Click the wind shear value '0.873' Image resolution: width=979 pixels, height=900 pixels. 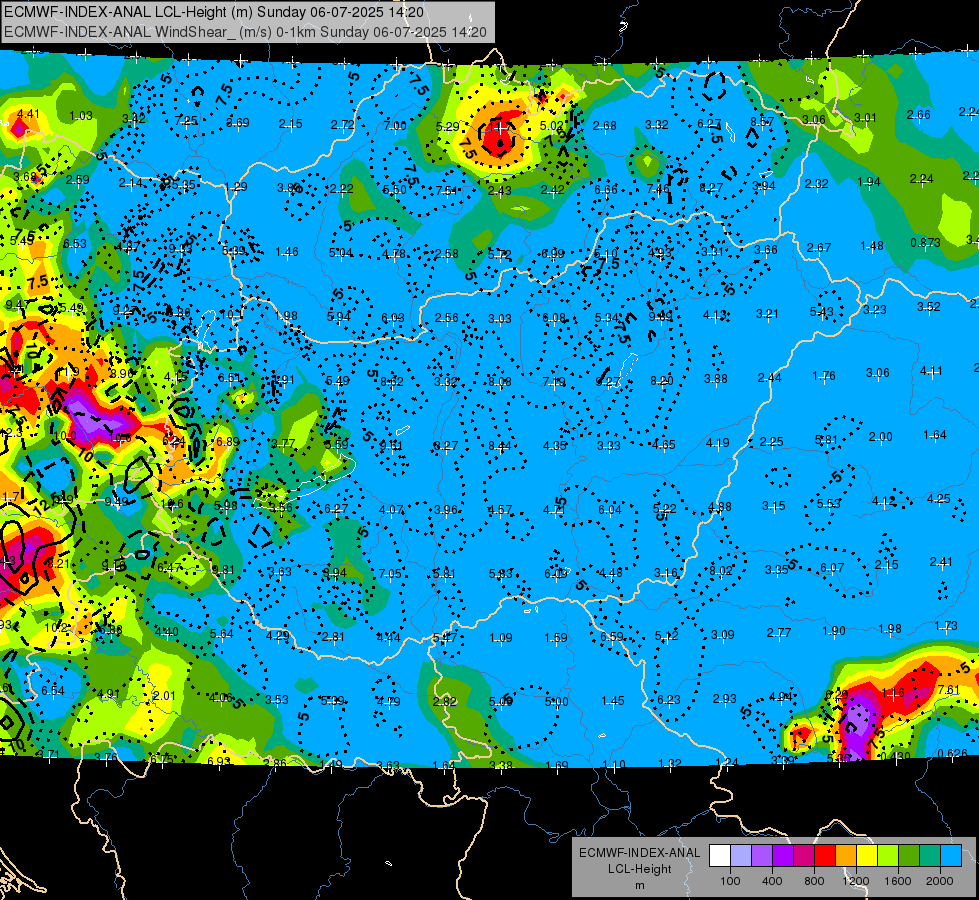(x=925, y=242)
